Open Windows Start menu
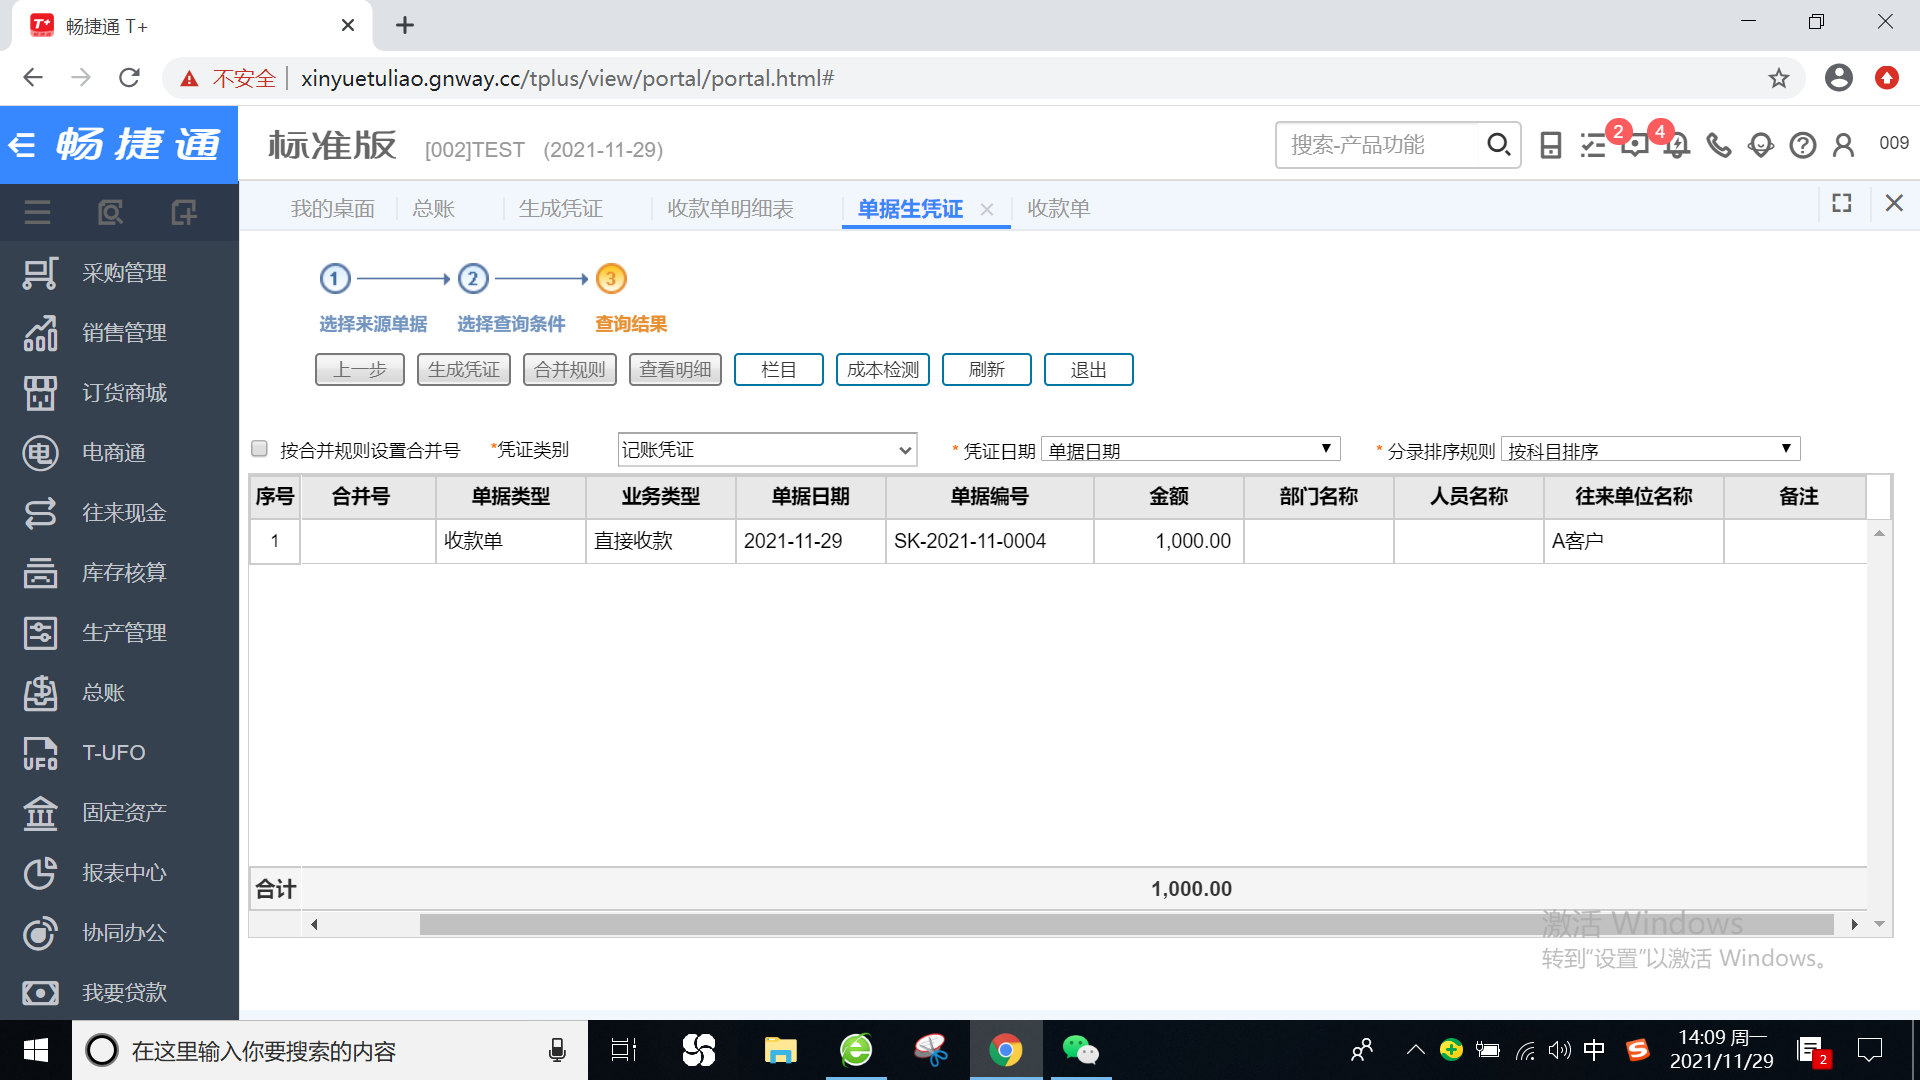The image size is (1920, 1080). 36,1050
